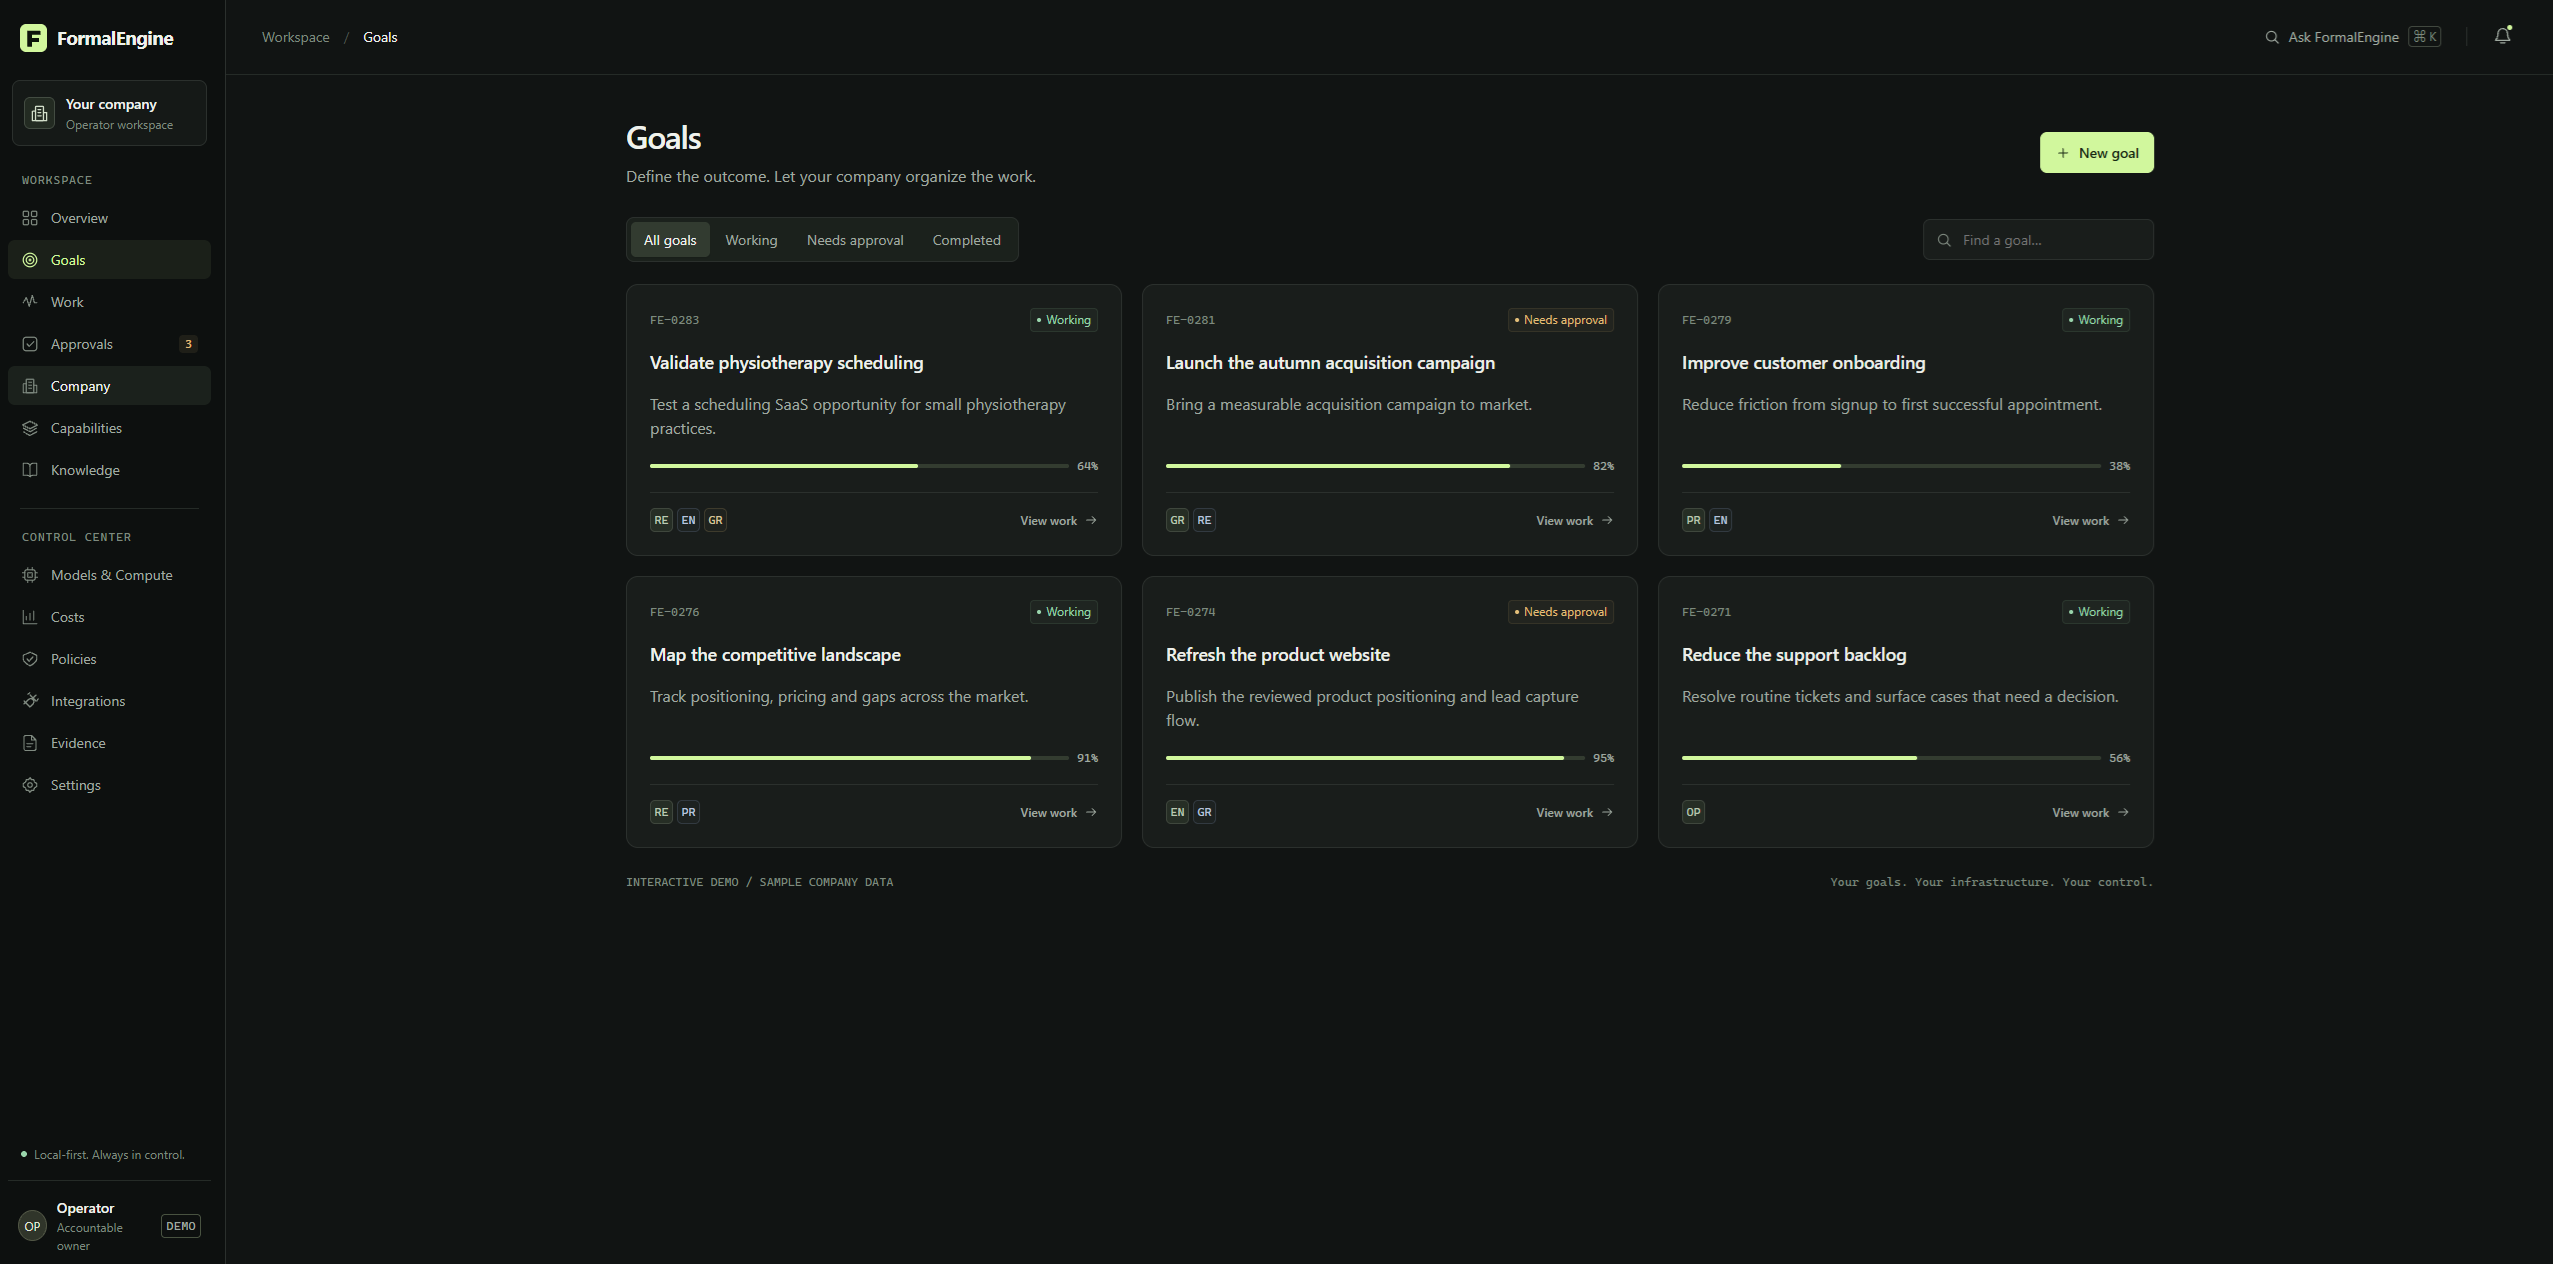Click the DEMO badge next to Operator
The height and width of the screenshot is (1264, 2553).
(x=181, y=1226)
